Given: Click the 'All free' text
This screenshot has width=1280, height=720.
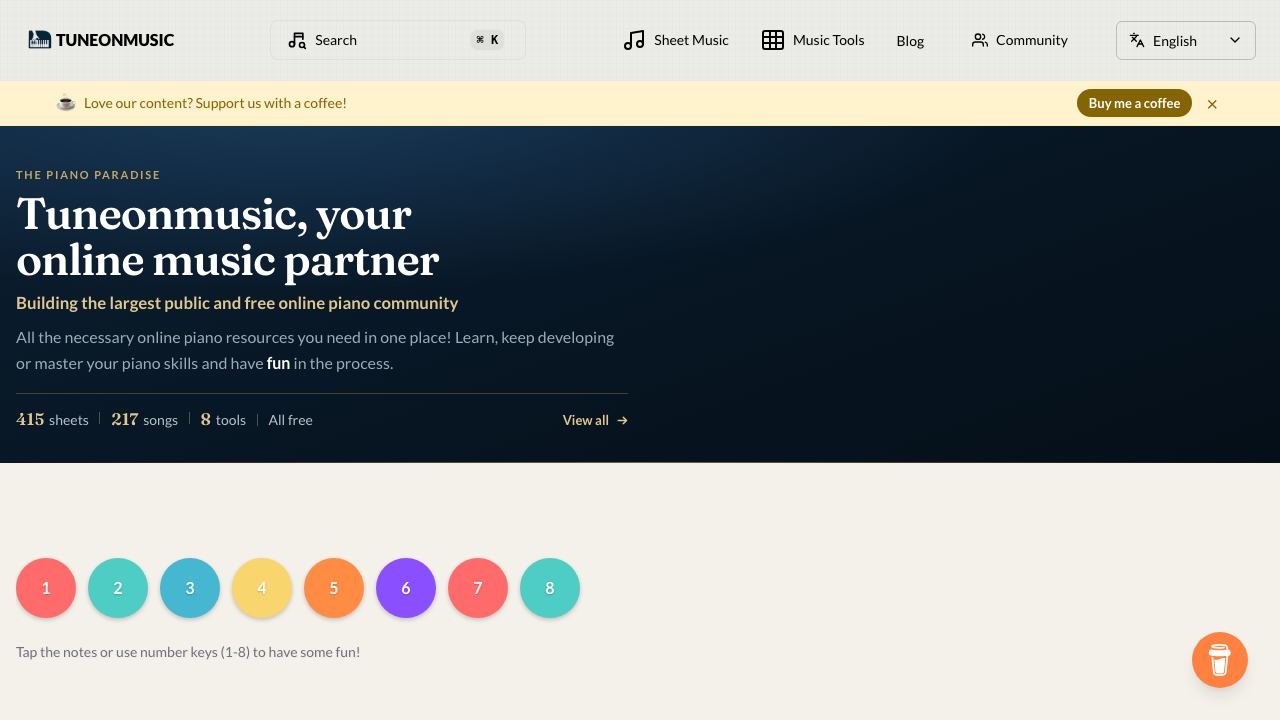Looking at the screenshot, I should point(290,420).
